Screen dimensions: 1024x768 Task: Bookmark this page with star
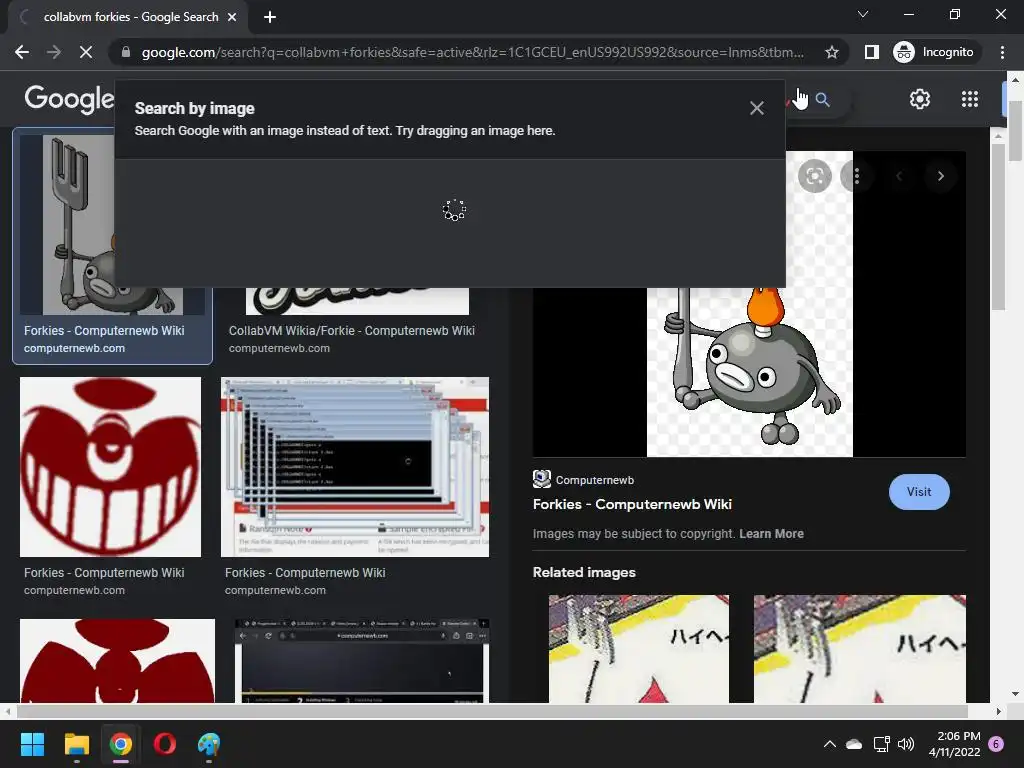831,52
